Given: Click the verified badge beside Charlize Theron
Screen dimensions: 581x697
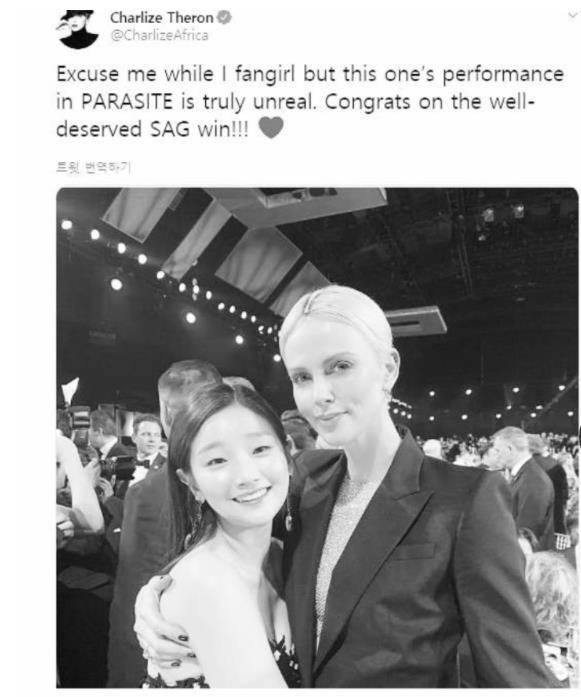Looking at the screenshot, I should [x=224, y=18].
